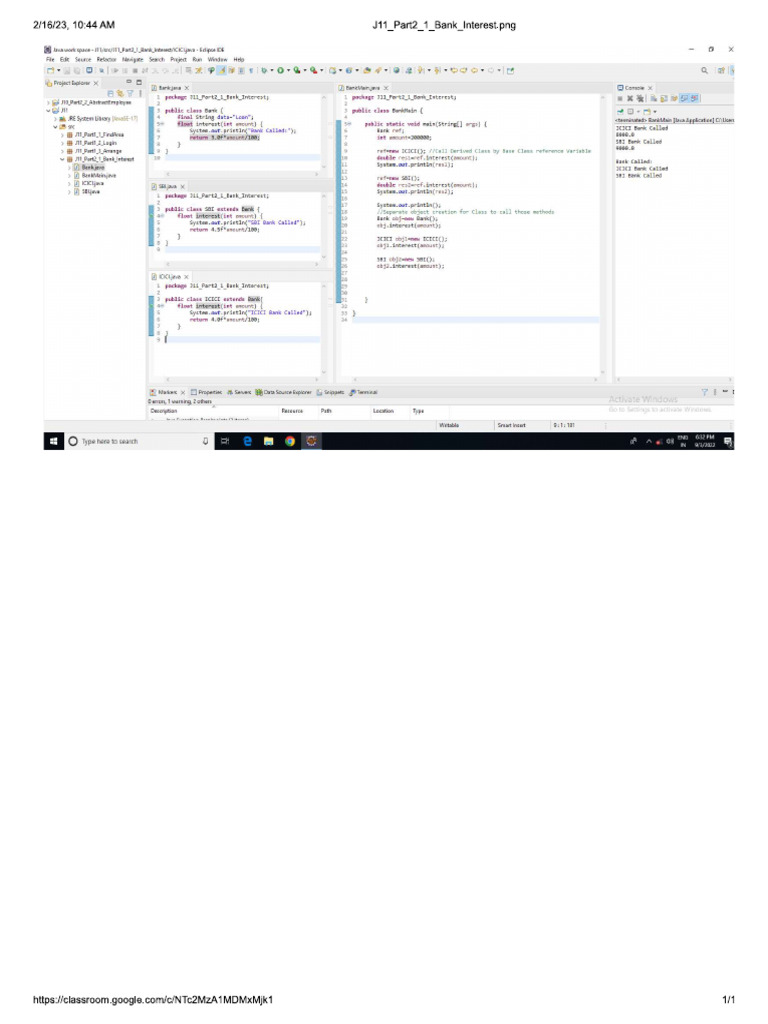Screen dimensions: 768x1024
Task: Open the Refactor menu
Action: click(x=106, y=59)
